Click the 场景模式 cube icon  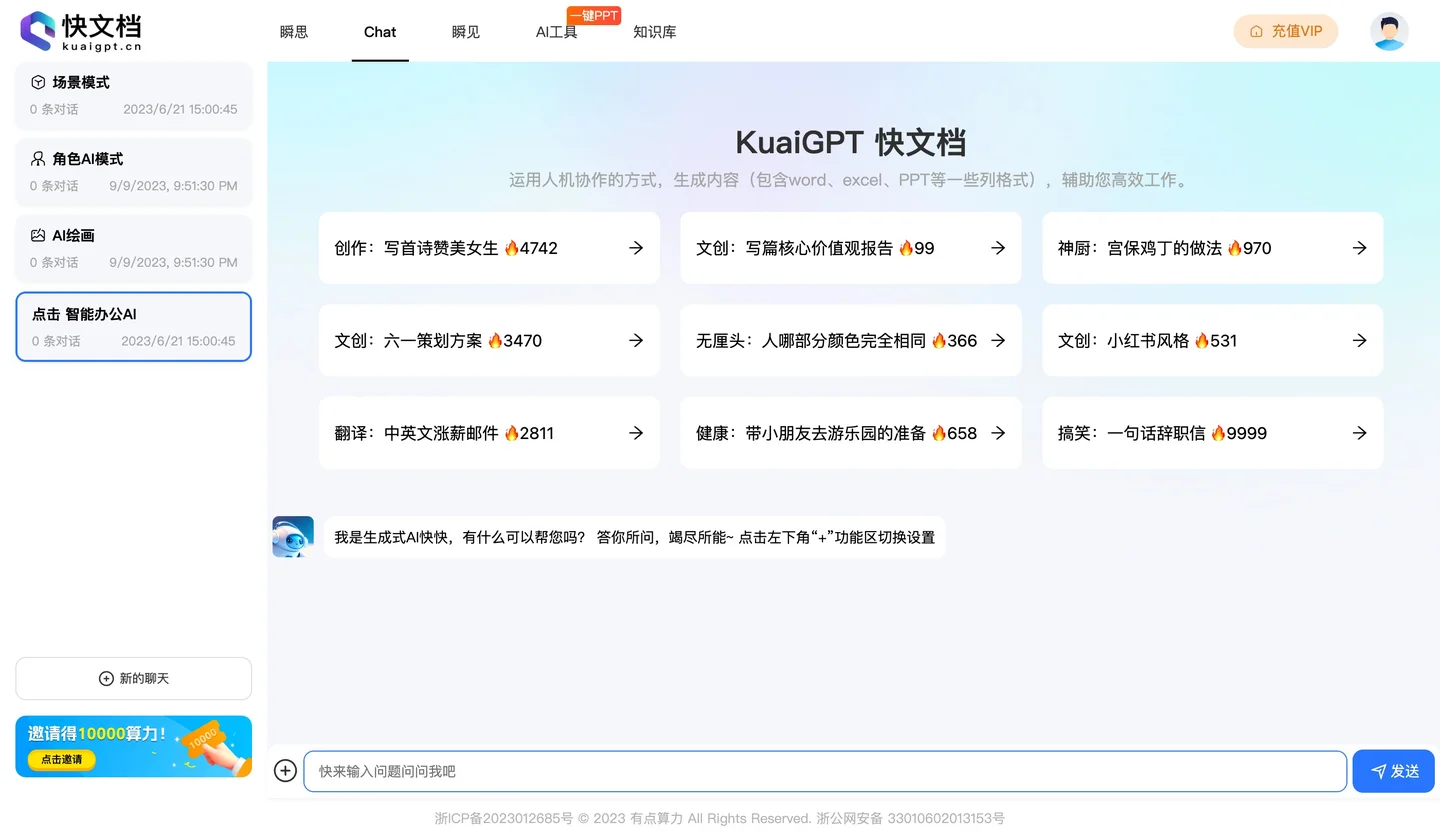(x=38, y=82)
